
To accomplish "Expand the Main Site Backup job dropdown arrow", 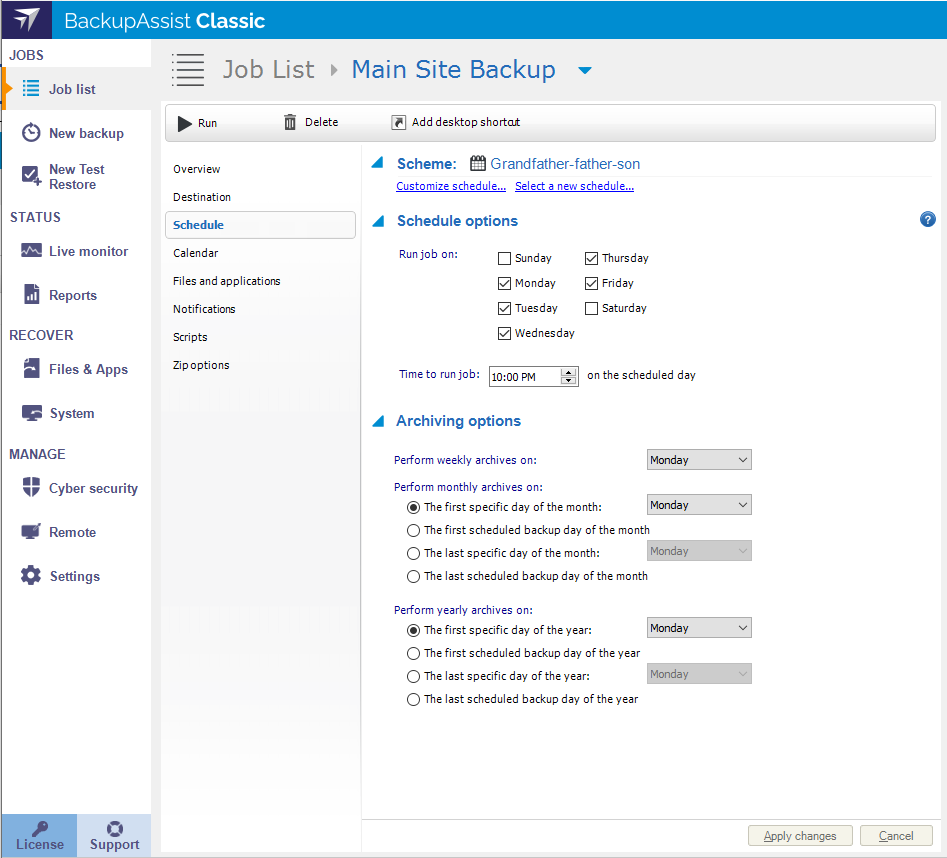I will click(585, 70).
